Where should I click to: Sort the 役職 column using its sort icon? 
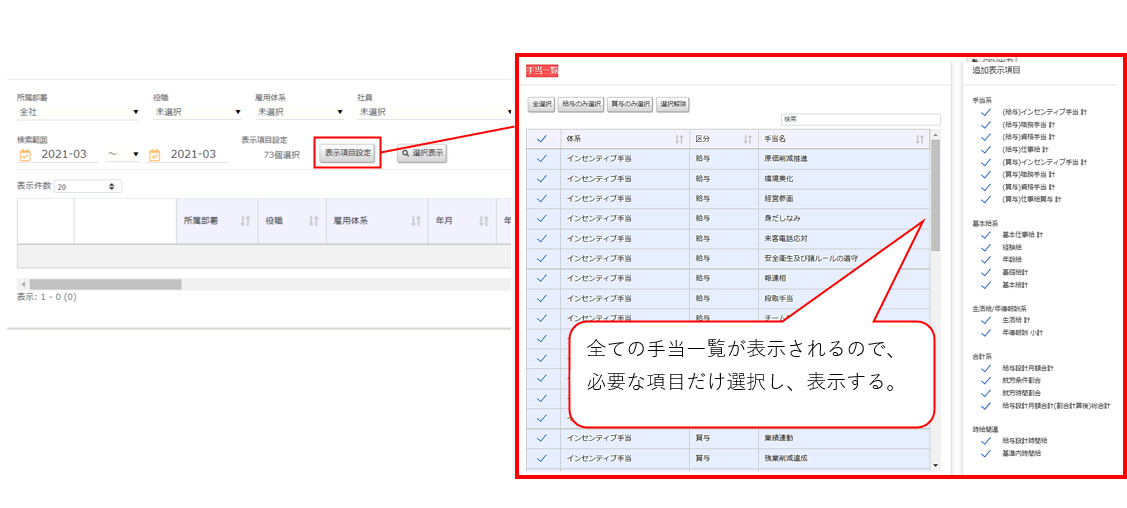tap(313, 221)
